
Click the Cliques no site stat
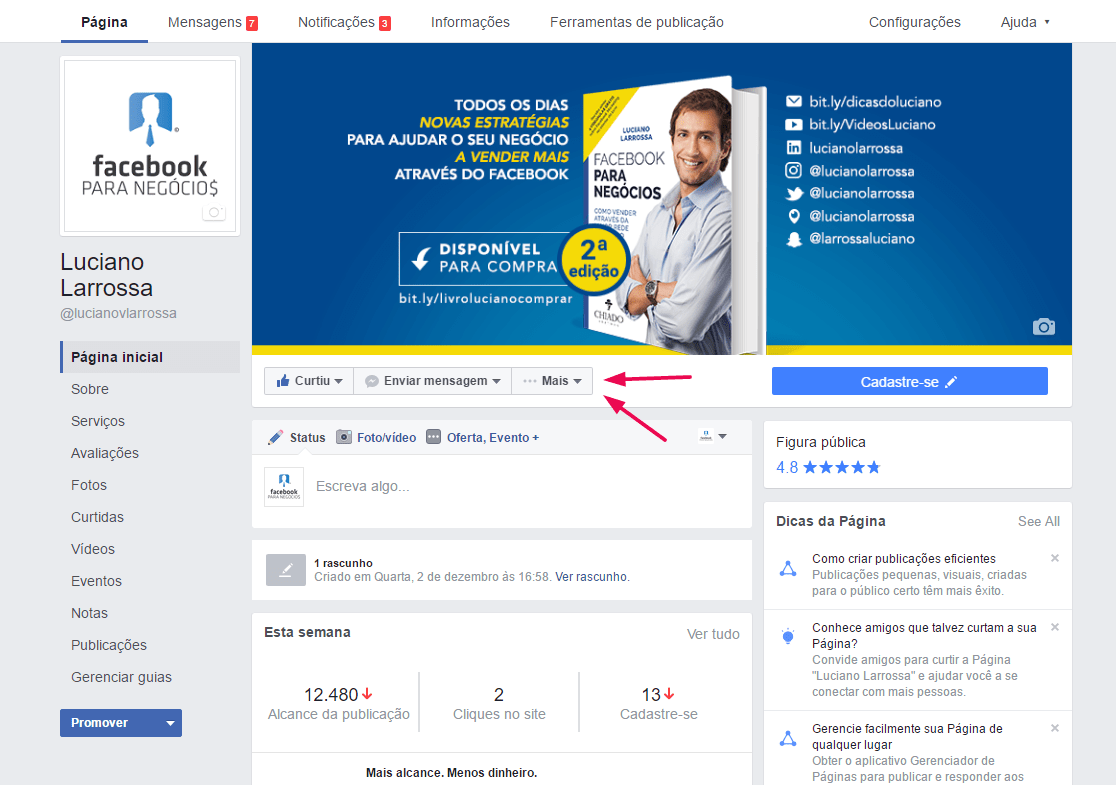[499, 703]
